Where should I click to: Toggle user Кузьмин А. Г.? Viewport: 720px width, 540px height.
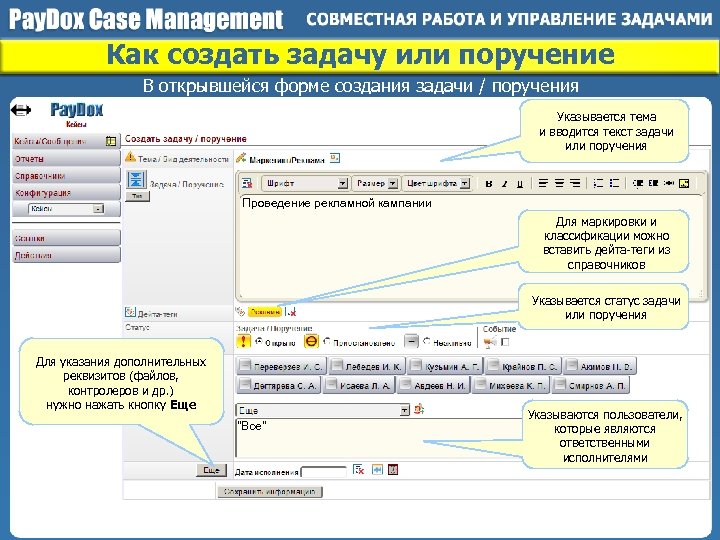(445, 366)
